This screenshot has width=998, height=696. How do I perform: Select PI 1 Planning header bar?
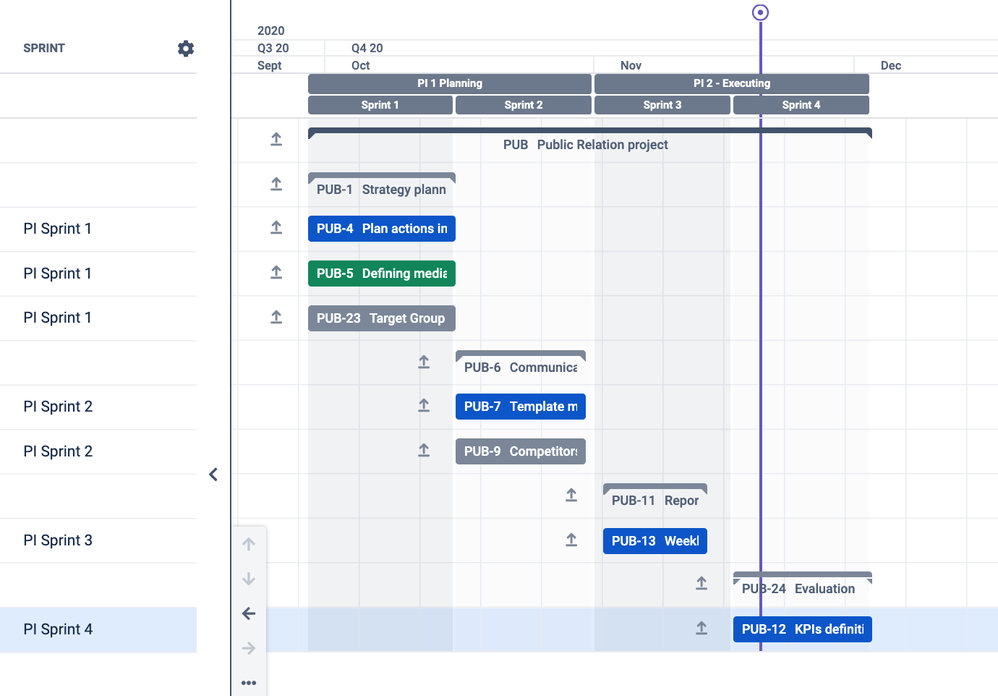pyautogui.click(x=449, y=83)
